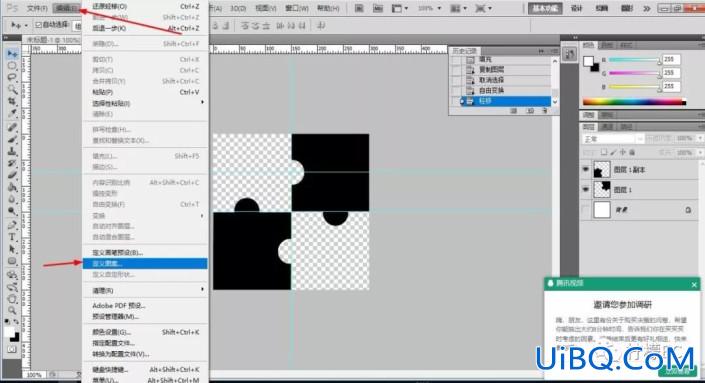Reset default foreground and background colors
Viewport: 705px width, 383px height.
point(7,322)
